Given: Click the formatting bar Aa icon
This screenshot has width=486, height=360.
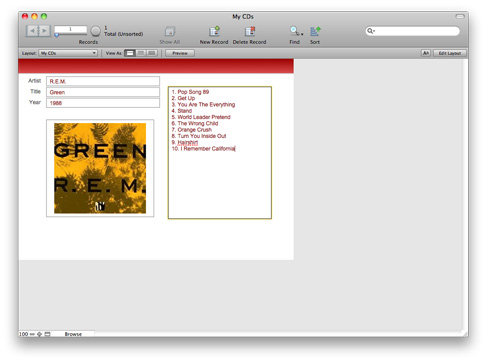Looking at the screenshot, I should [x=426, y=53].
